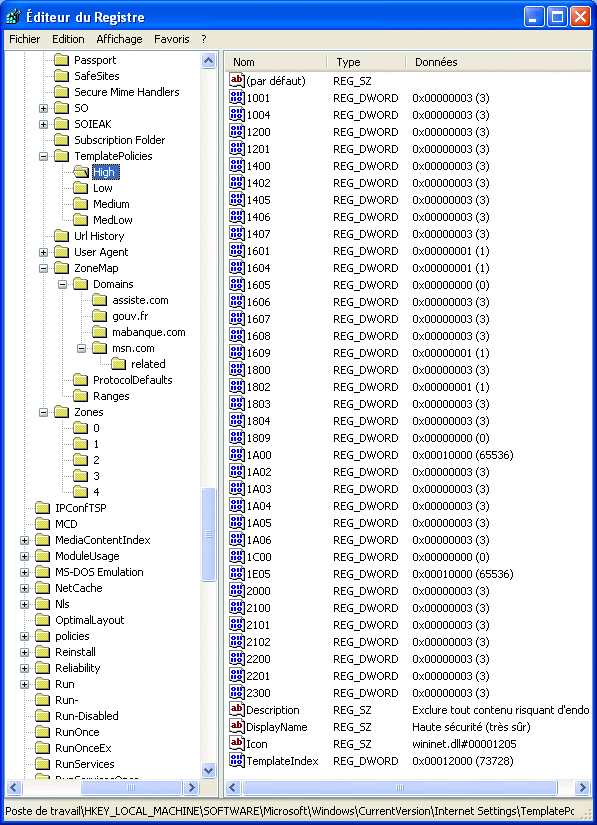Image resolution: width=597 pixels, height=825 pixels.
Task: Expand the User Agent key
Action: [x=43, y=252]
